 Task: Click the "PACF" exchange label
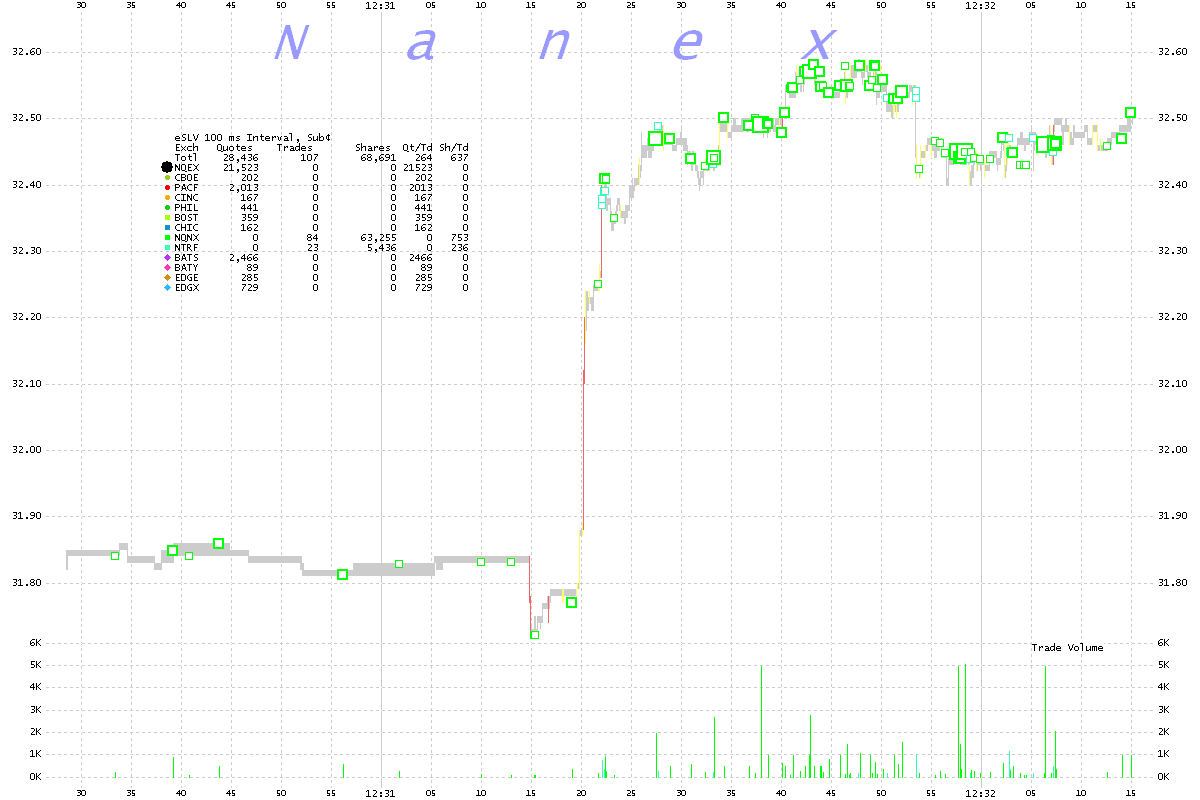187,188
